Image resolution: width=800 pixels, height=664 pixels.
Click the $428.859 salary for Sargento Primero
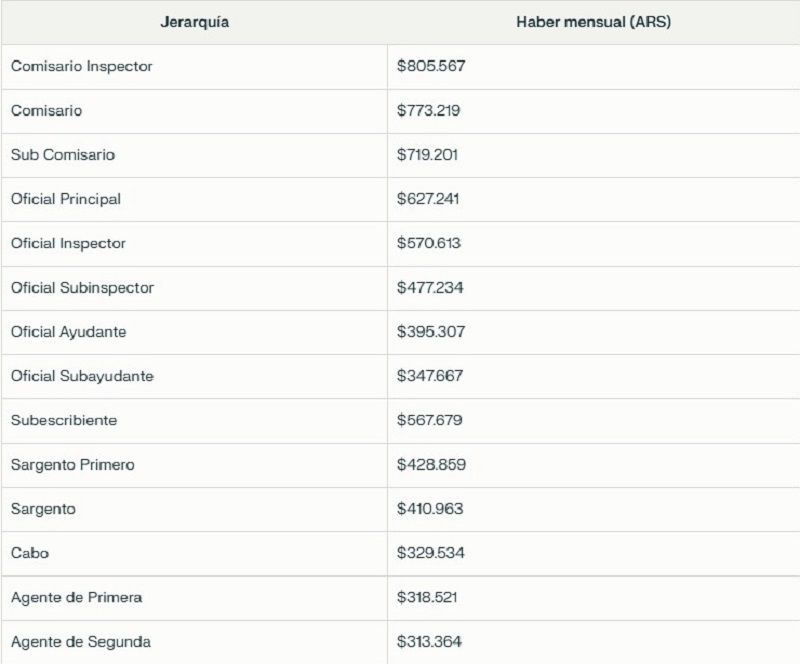(x=431, y=465)
